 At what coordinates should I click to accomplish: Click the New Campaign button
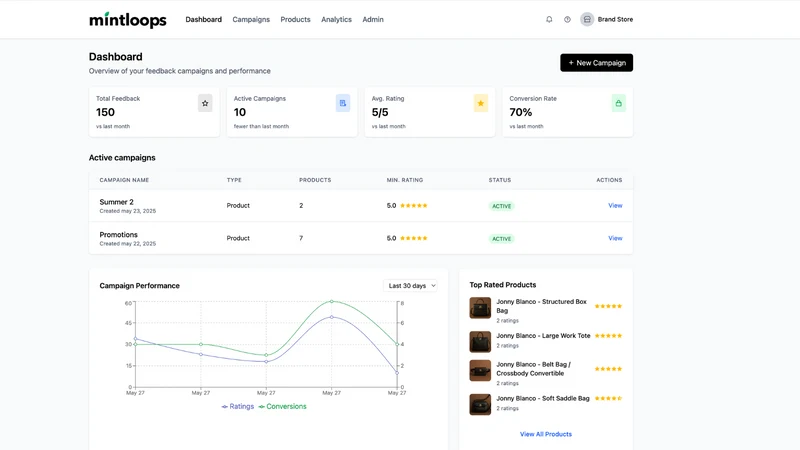coord(596,63)
